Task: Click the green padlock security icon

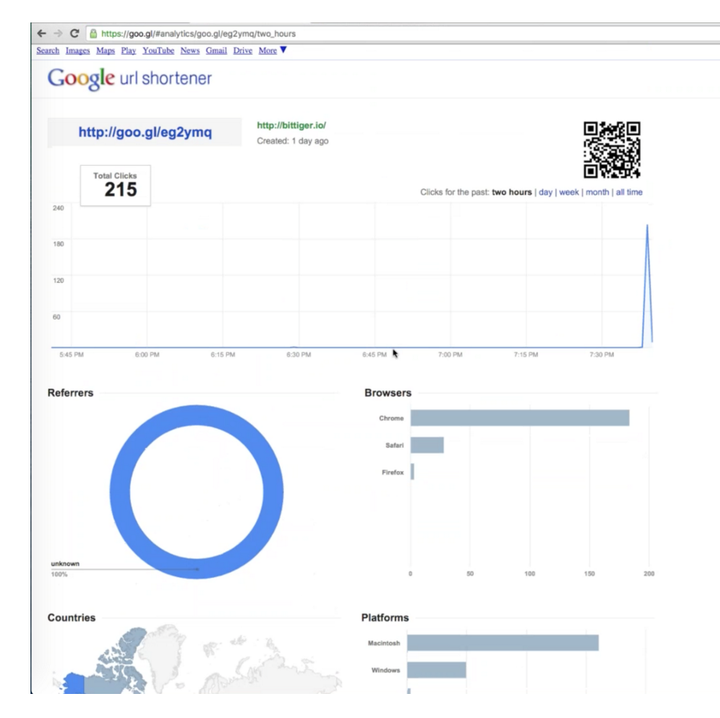Action: [x=93, y=34]
